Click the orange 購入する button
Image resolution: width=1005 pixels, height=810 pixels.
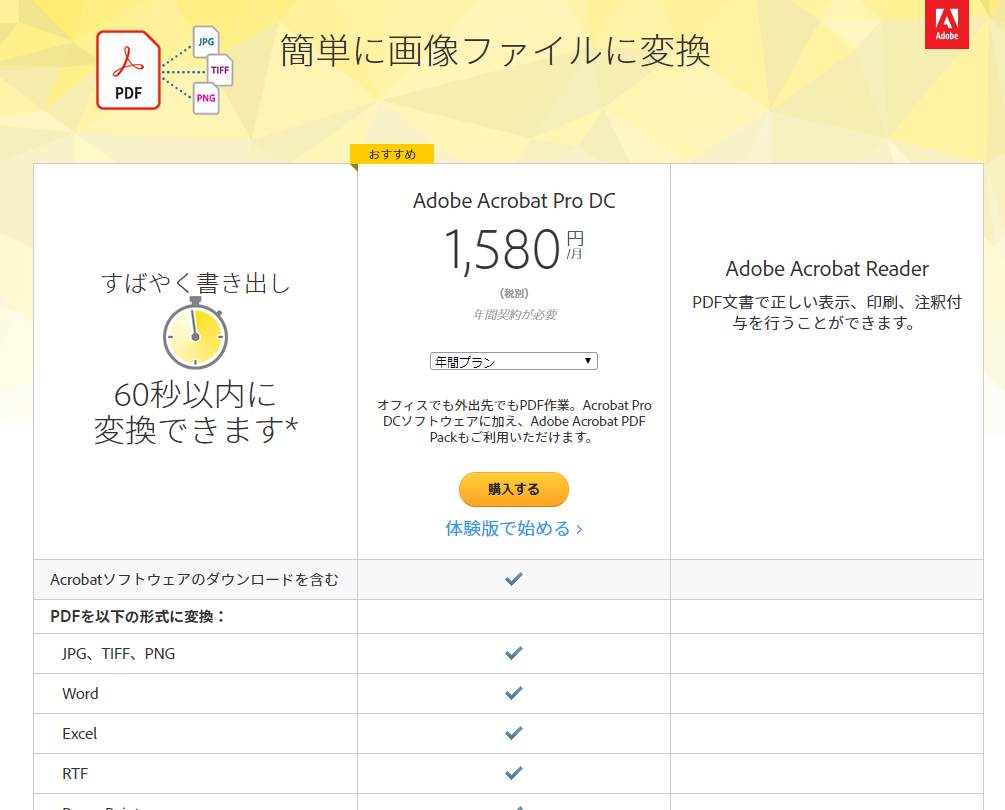pos(513,490)
